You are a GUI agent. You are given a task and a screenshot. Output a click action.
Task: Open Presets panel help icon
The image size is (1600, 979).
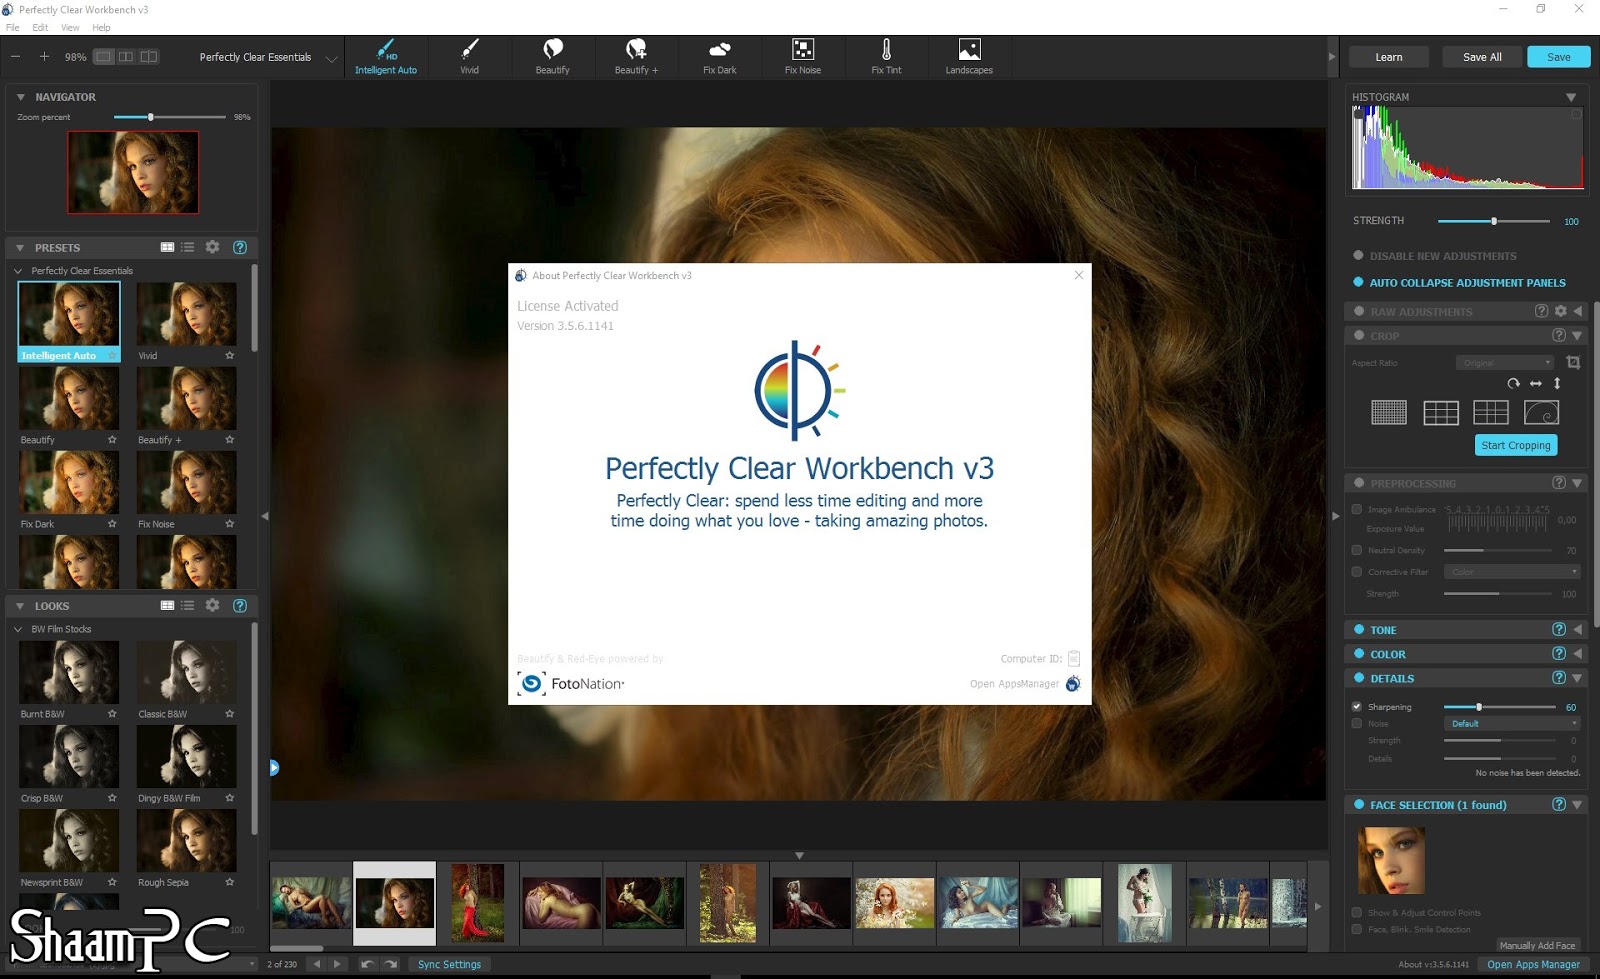click(240, 247)
